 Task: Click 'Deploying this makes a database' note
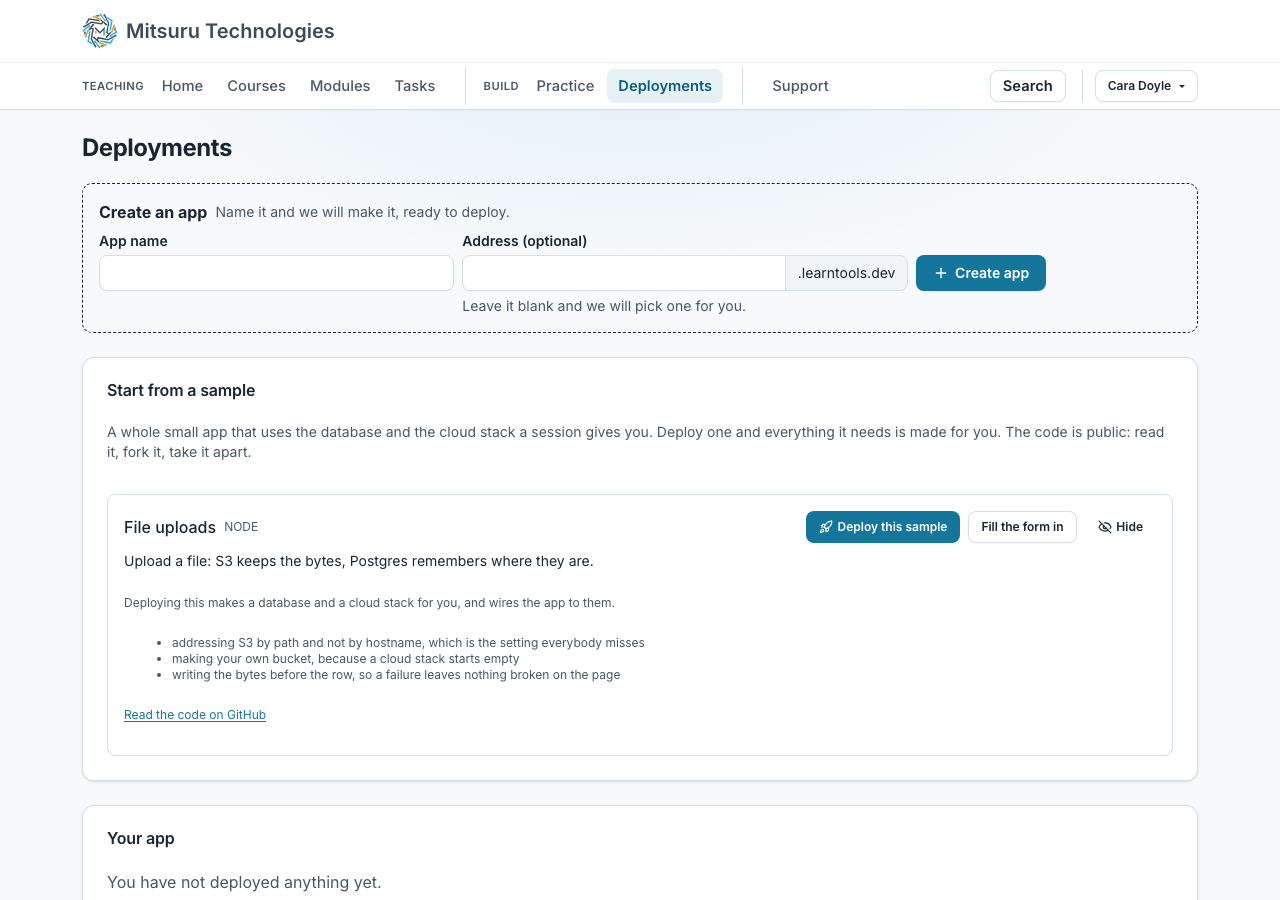tap(369, 603)
